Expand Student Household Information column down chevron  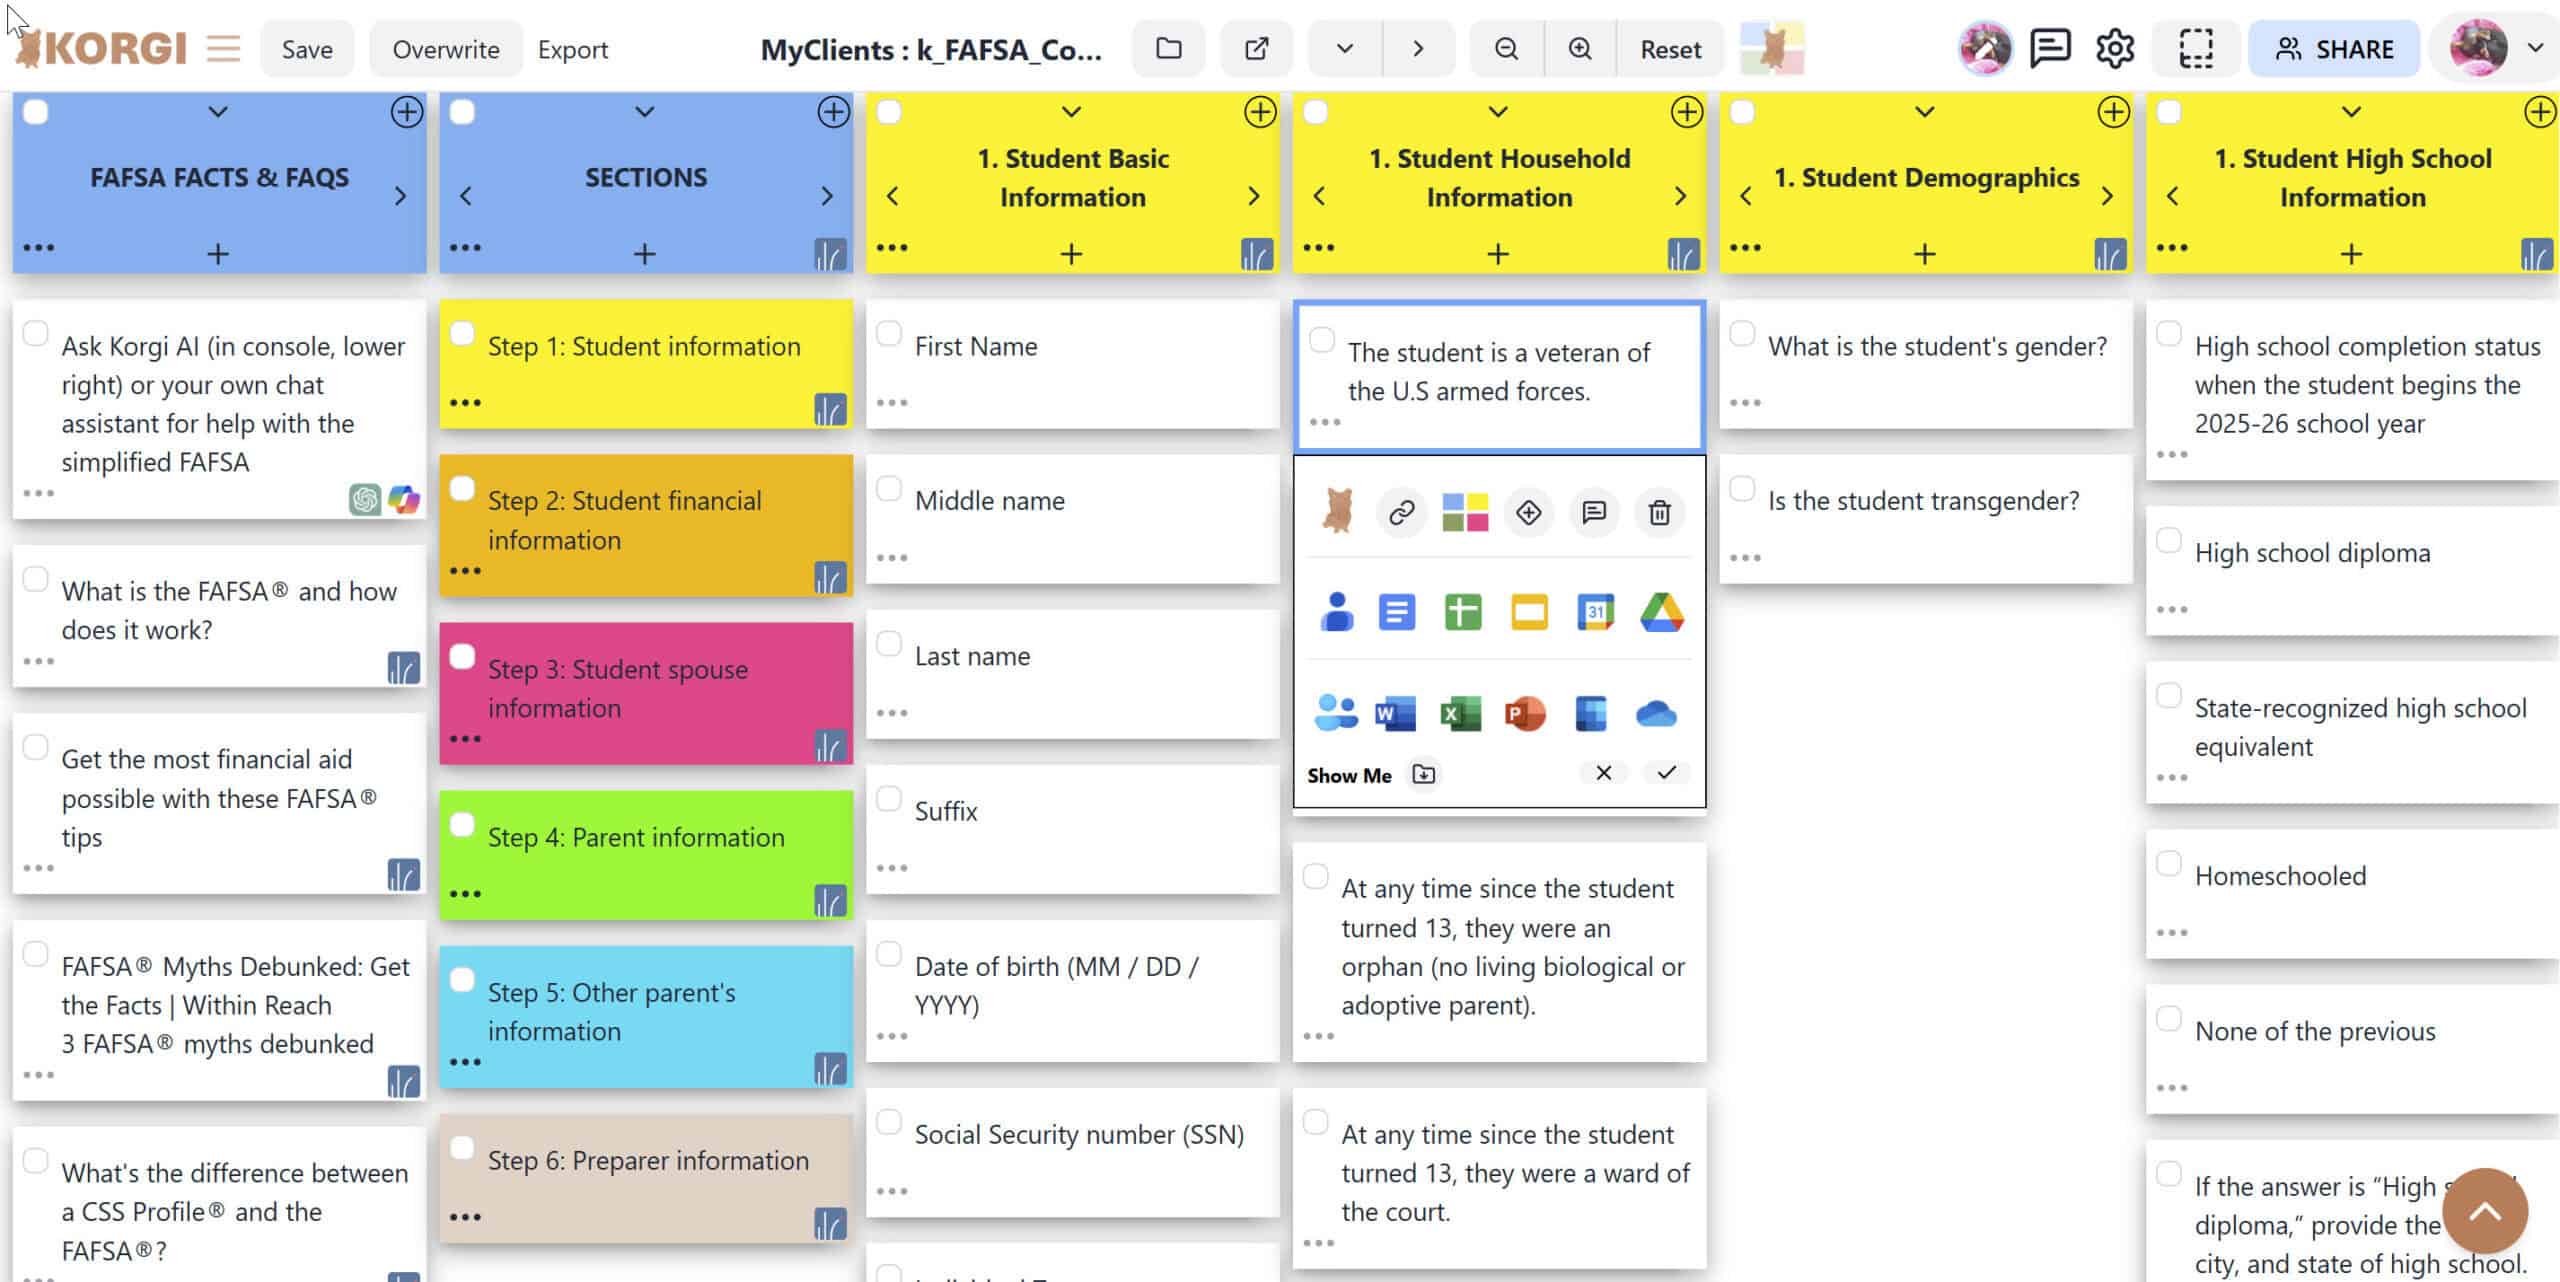[1498, 112]
